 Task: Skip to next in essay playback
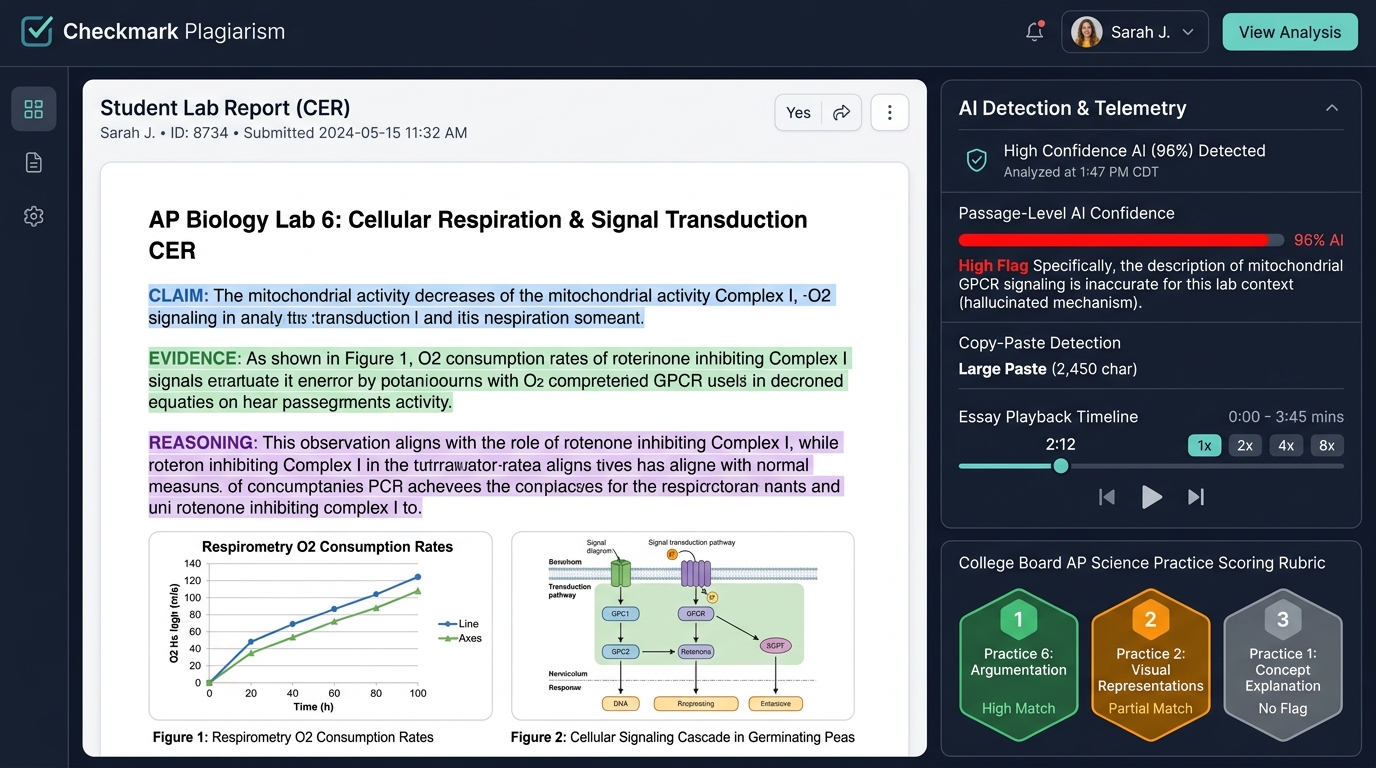(x=1196, y=497)
